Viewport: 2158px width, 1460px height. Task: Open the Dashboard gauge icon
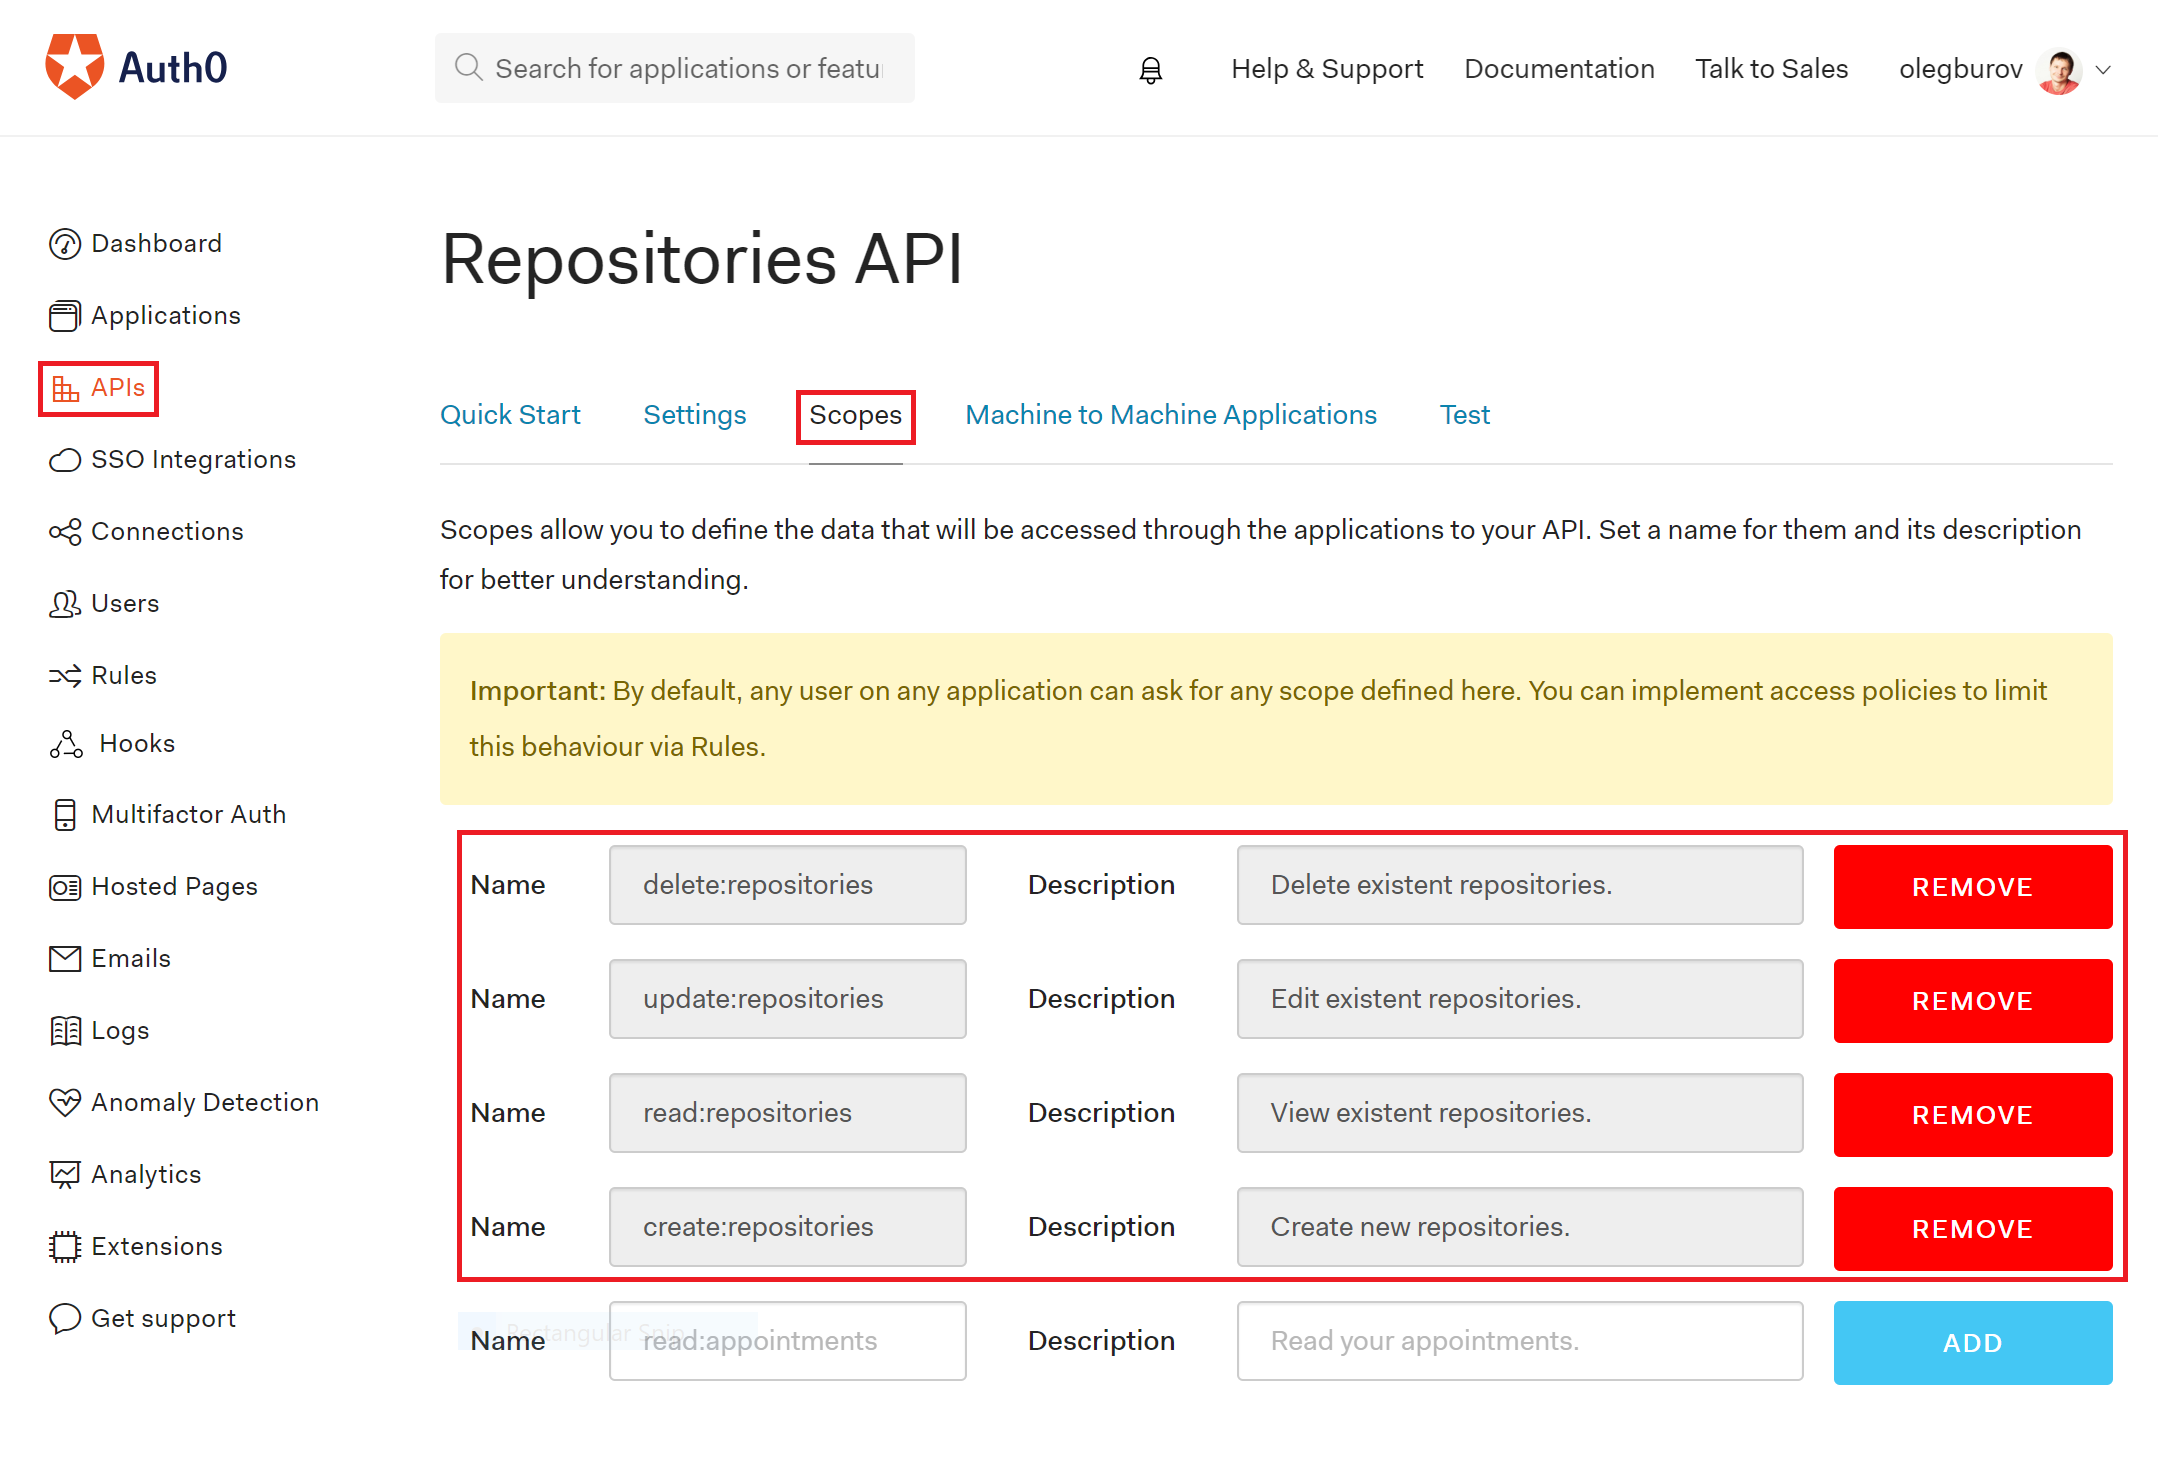65,244
